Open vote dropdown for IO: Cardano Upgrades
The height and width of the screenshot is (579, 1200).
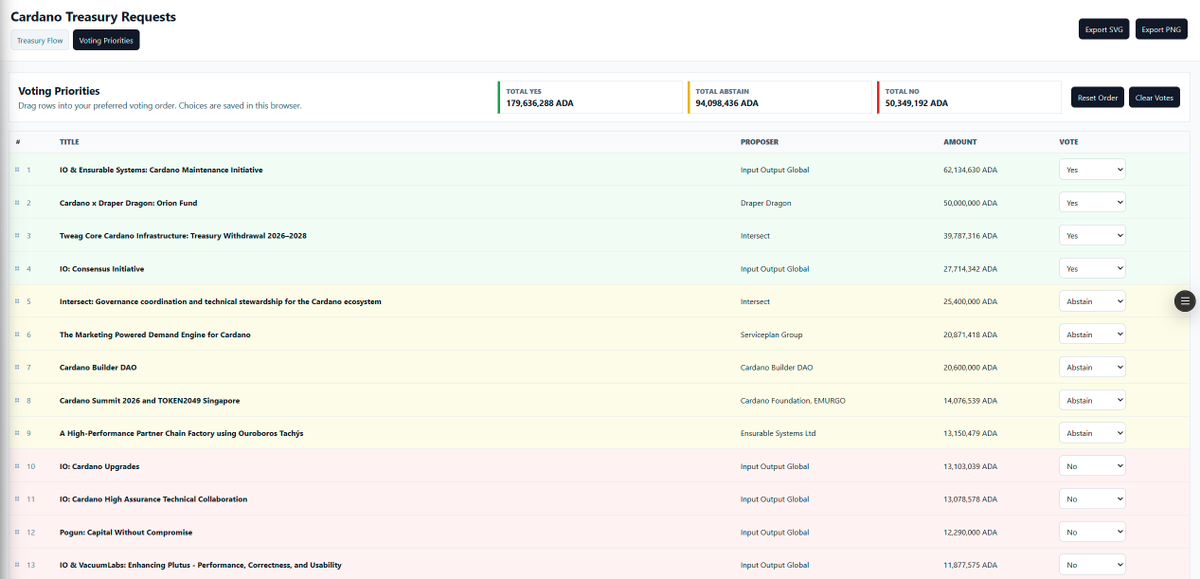click(x=1092, y=466)
